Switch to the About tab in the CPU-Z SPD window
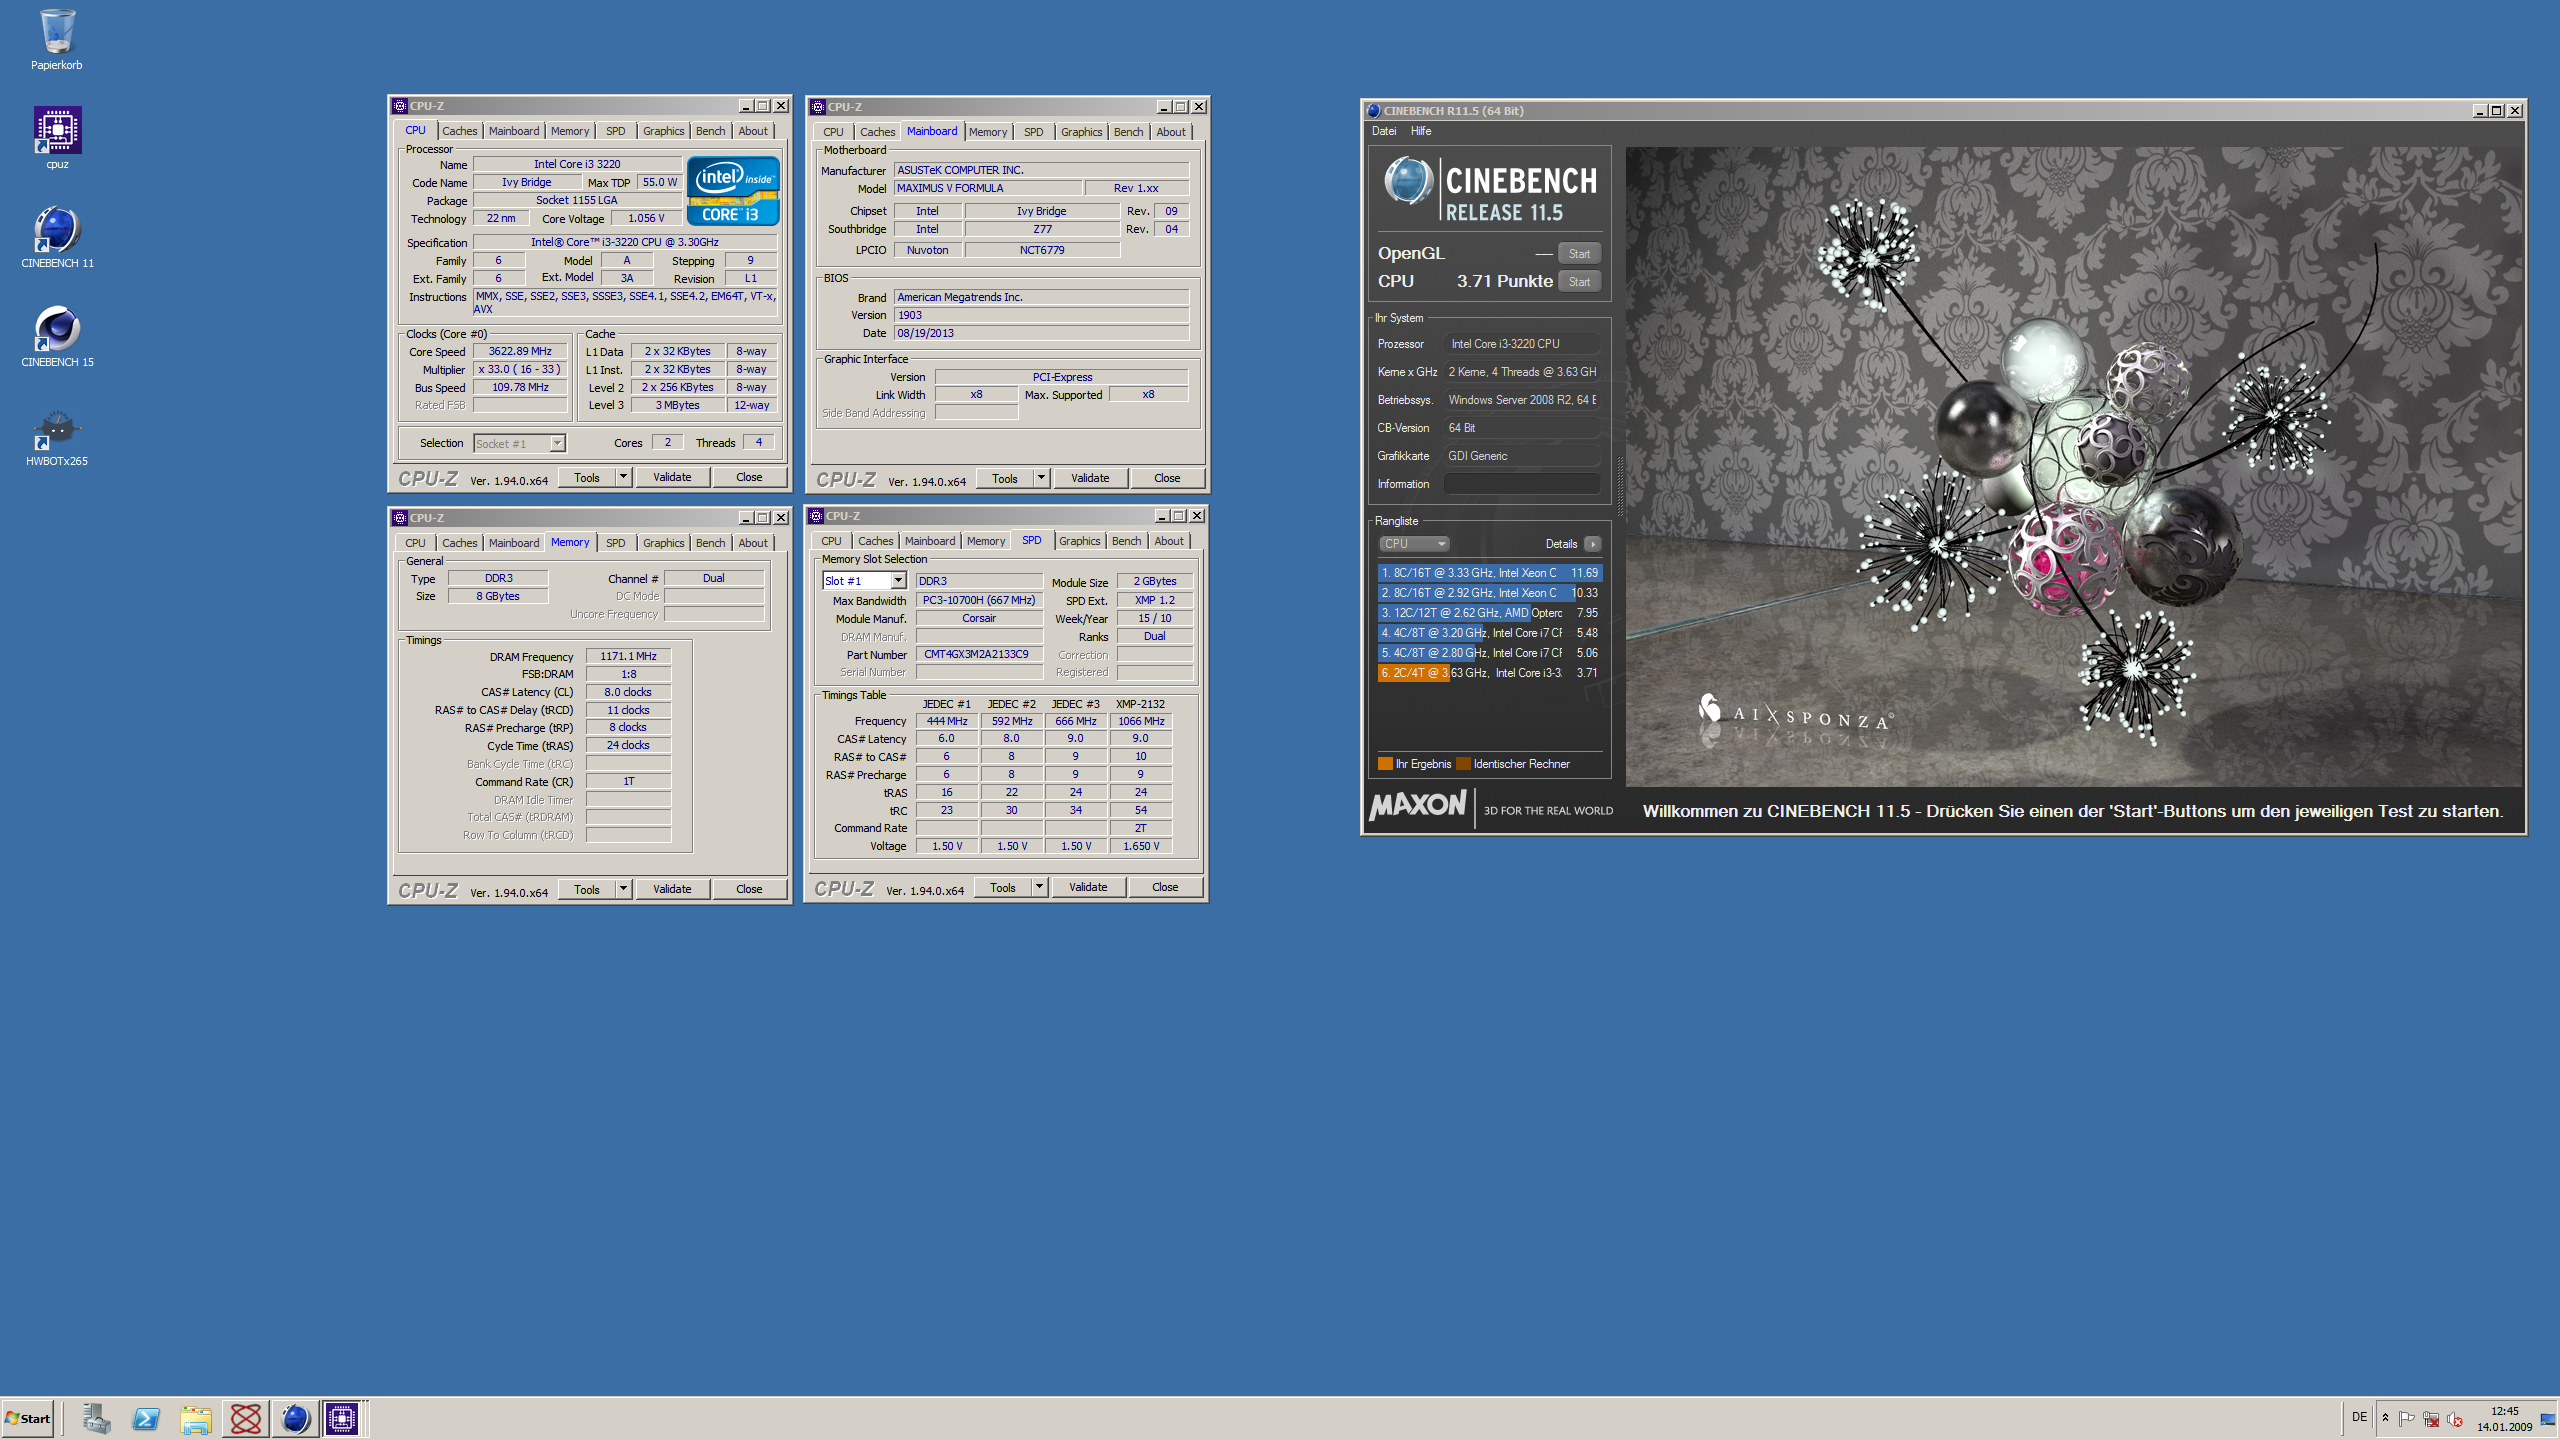The image size is (2560, 1440). [x=1169, y=541]
